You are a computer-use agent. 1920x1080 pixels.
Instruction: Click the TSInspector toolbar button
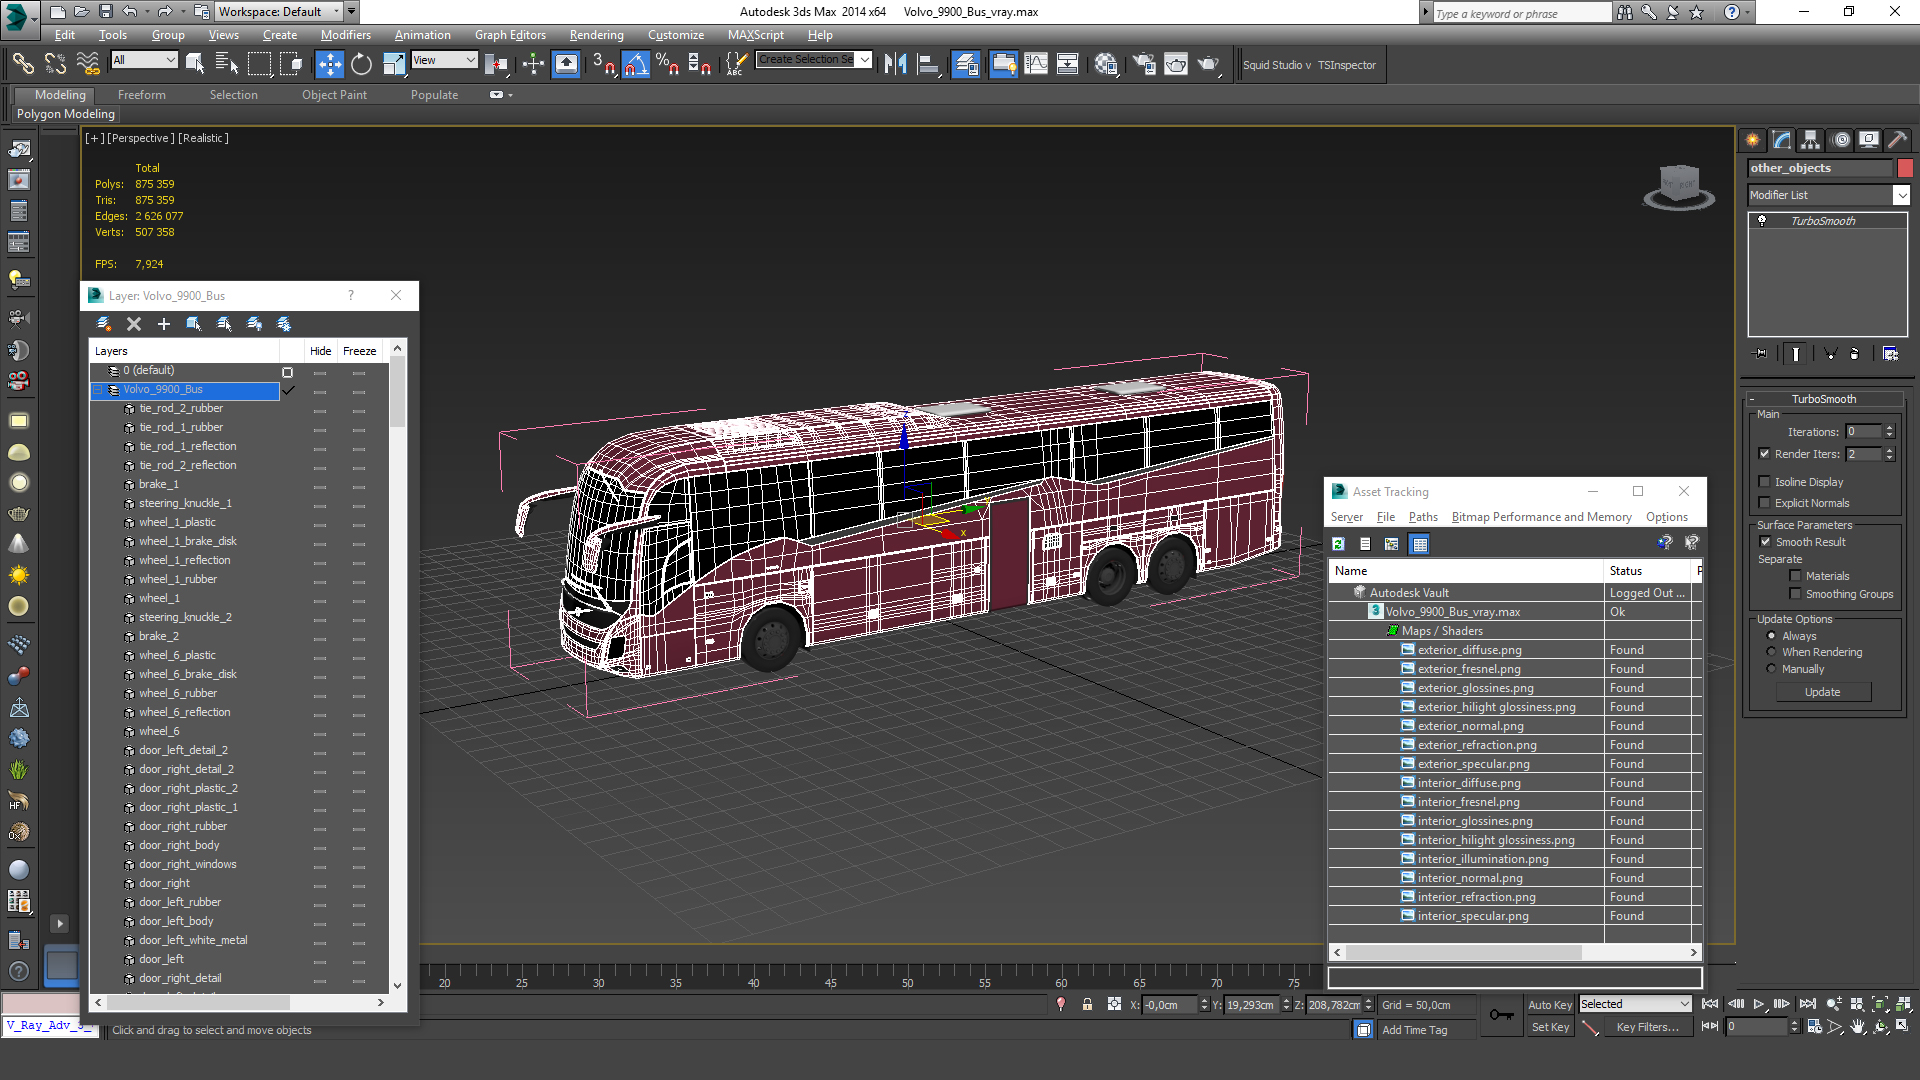coord(1346,65)
